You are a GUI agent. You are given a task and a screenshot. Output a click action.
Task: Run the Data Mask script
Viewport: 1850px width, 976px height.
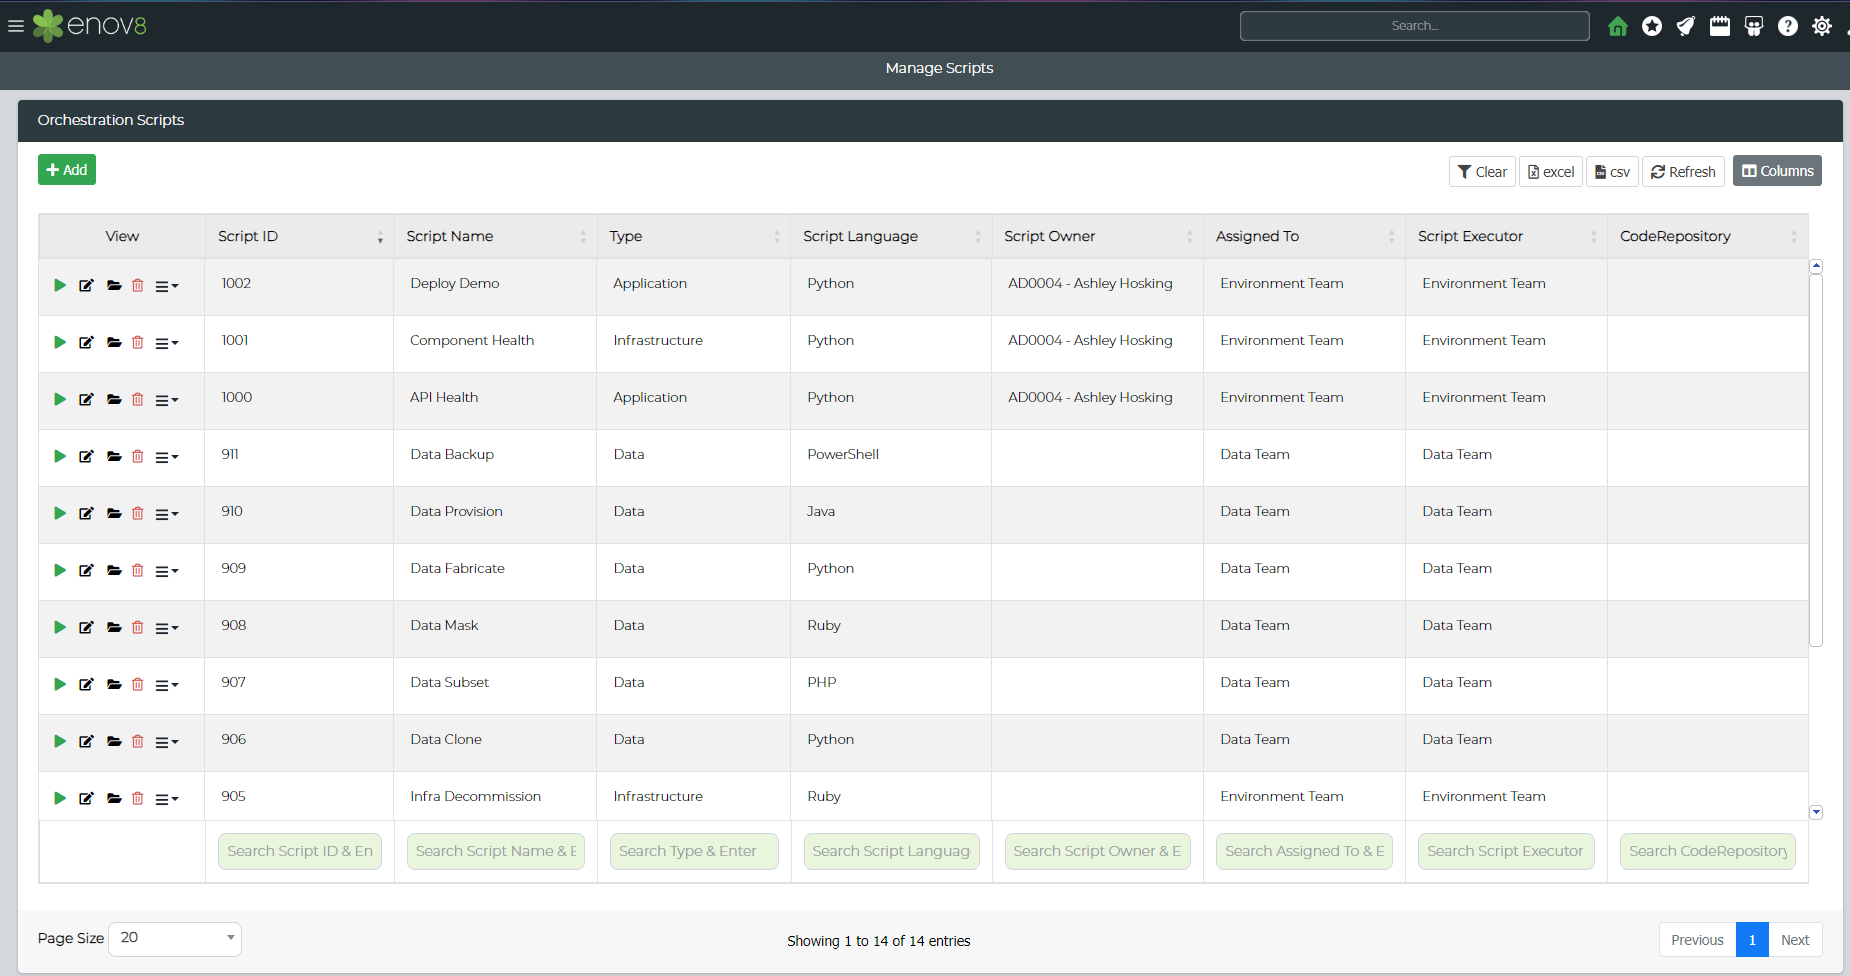coord(60,628)
